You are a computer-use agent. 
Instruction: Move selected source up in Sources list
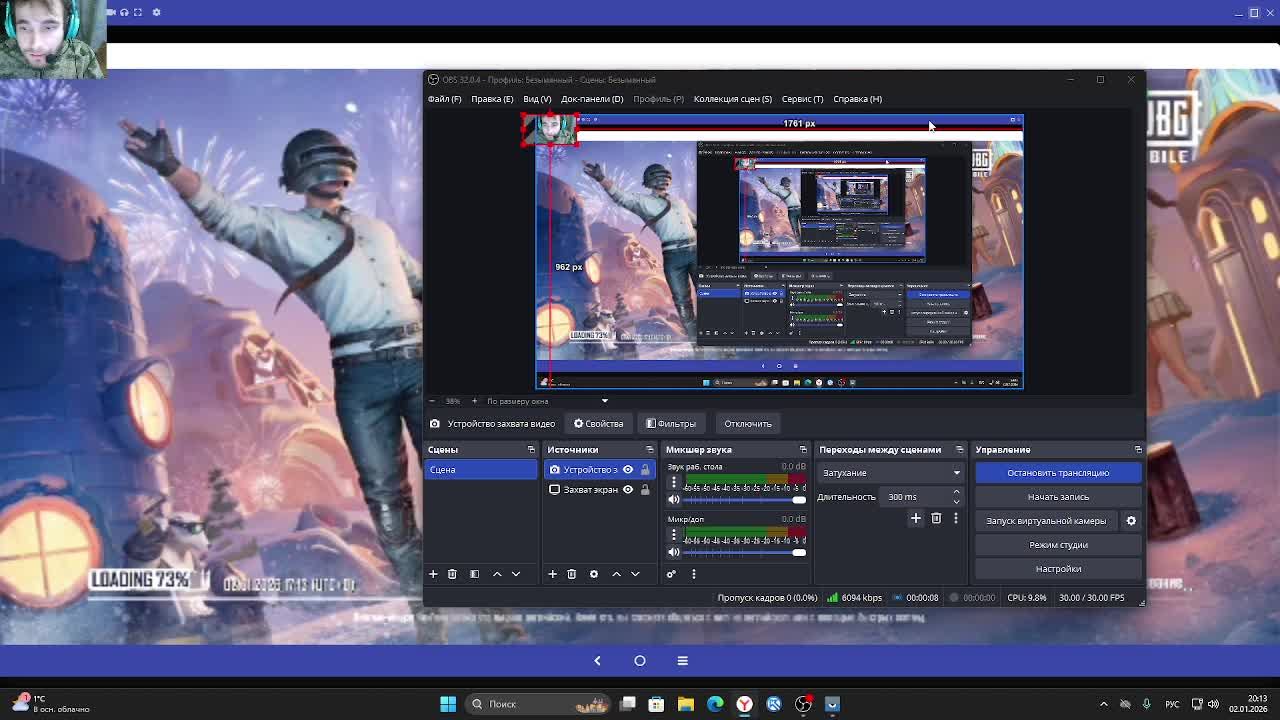pyautogui.click(x=616, y=574)
